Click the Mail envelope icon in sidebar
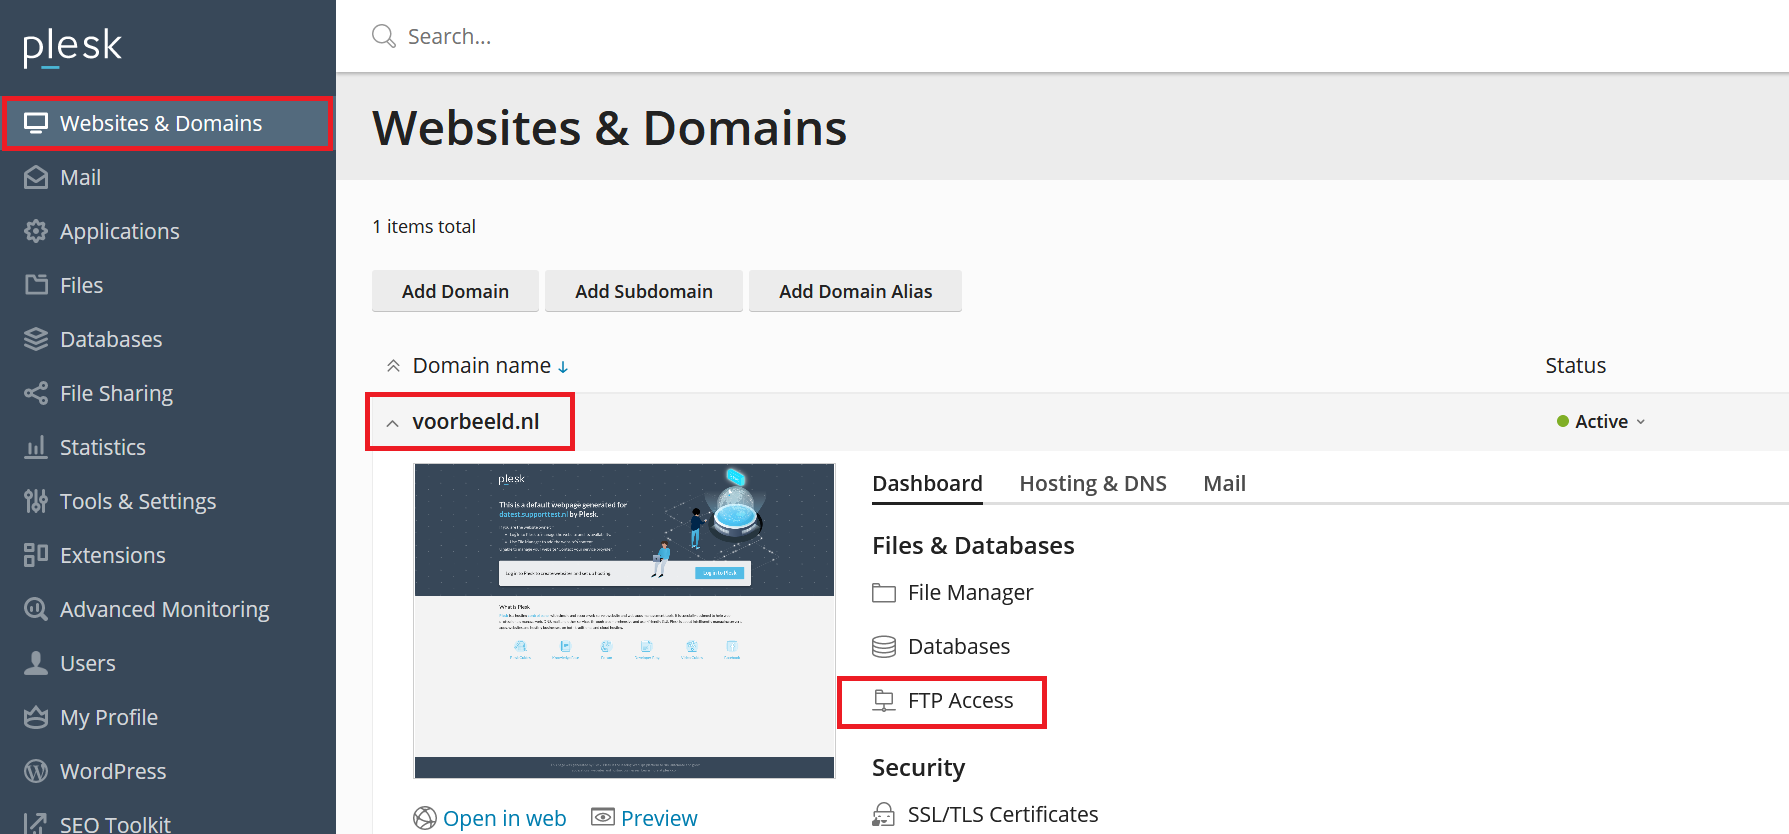 (x=36, y=177)
